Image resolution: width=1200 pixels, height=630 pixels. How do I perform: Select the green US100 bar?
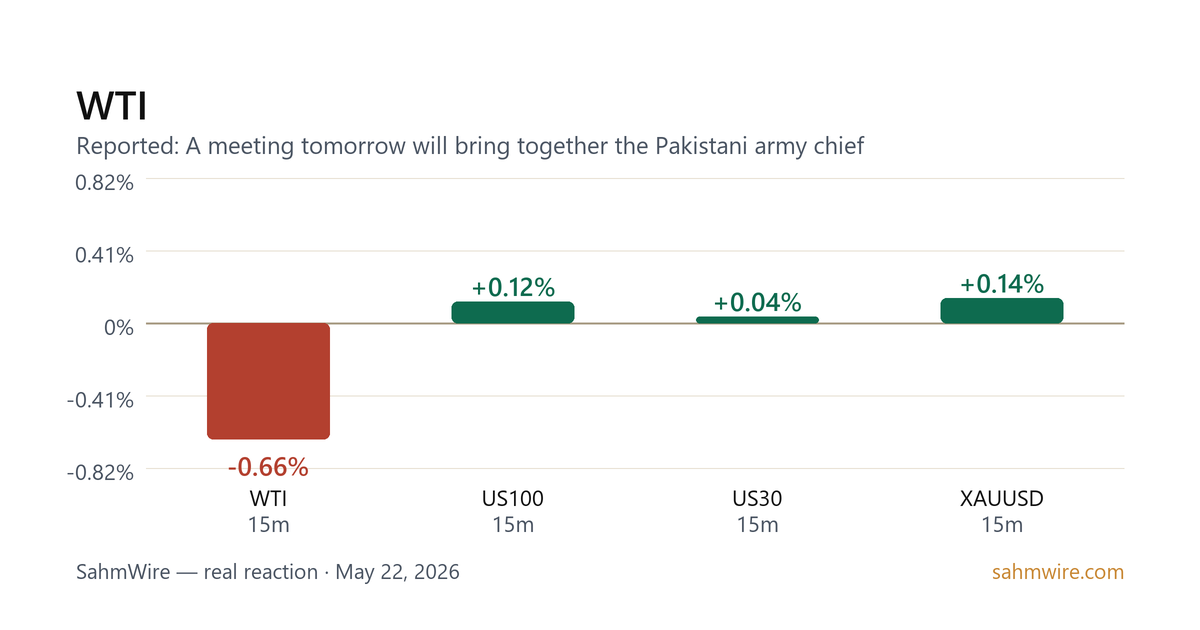513,312
